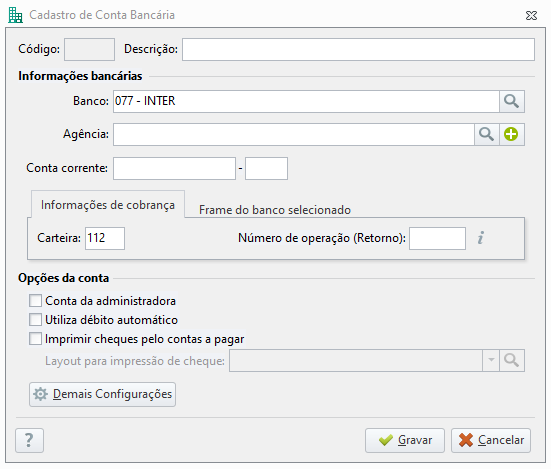Click the Gravar button
551x469 pixels.
coord(405,440)
